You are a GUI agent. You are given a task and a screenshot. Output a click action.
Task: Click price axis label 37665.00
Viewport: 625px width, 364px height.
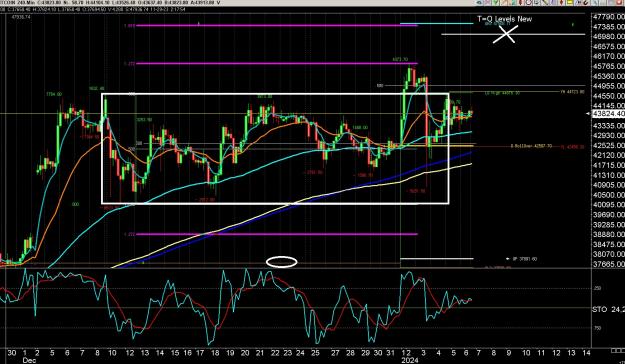(609, 264)
